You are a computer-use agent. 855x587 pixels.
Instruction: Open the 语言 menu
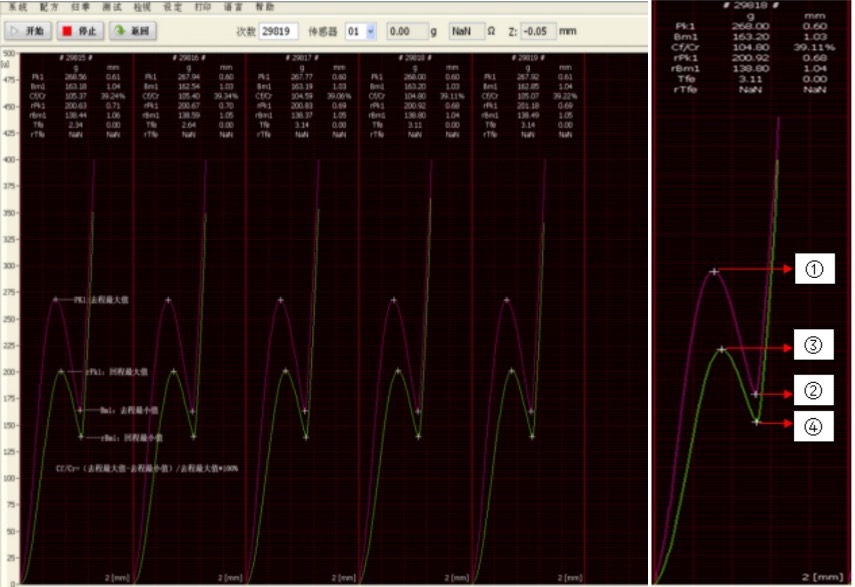tap(234, 7)
